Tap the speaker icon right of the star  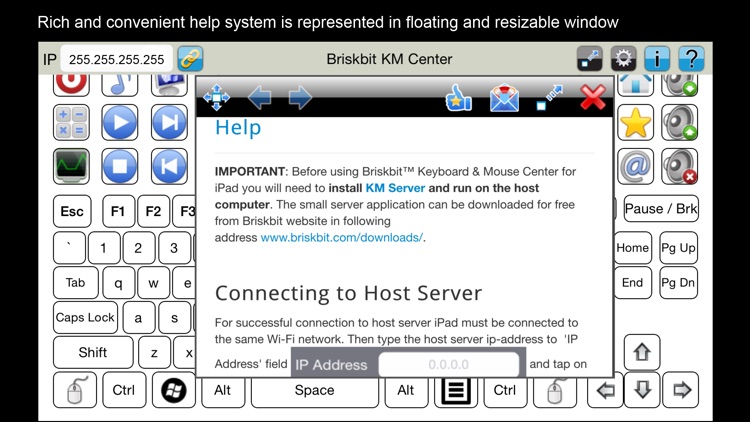pyautogui.click(x=679, y=122)
